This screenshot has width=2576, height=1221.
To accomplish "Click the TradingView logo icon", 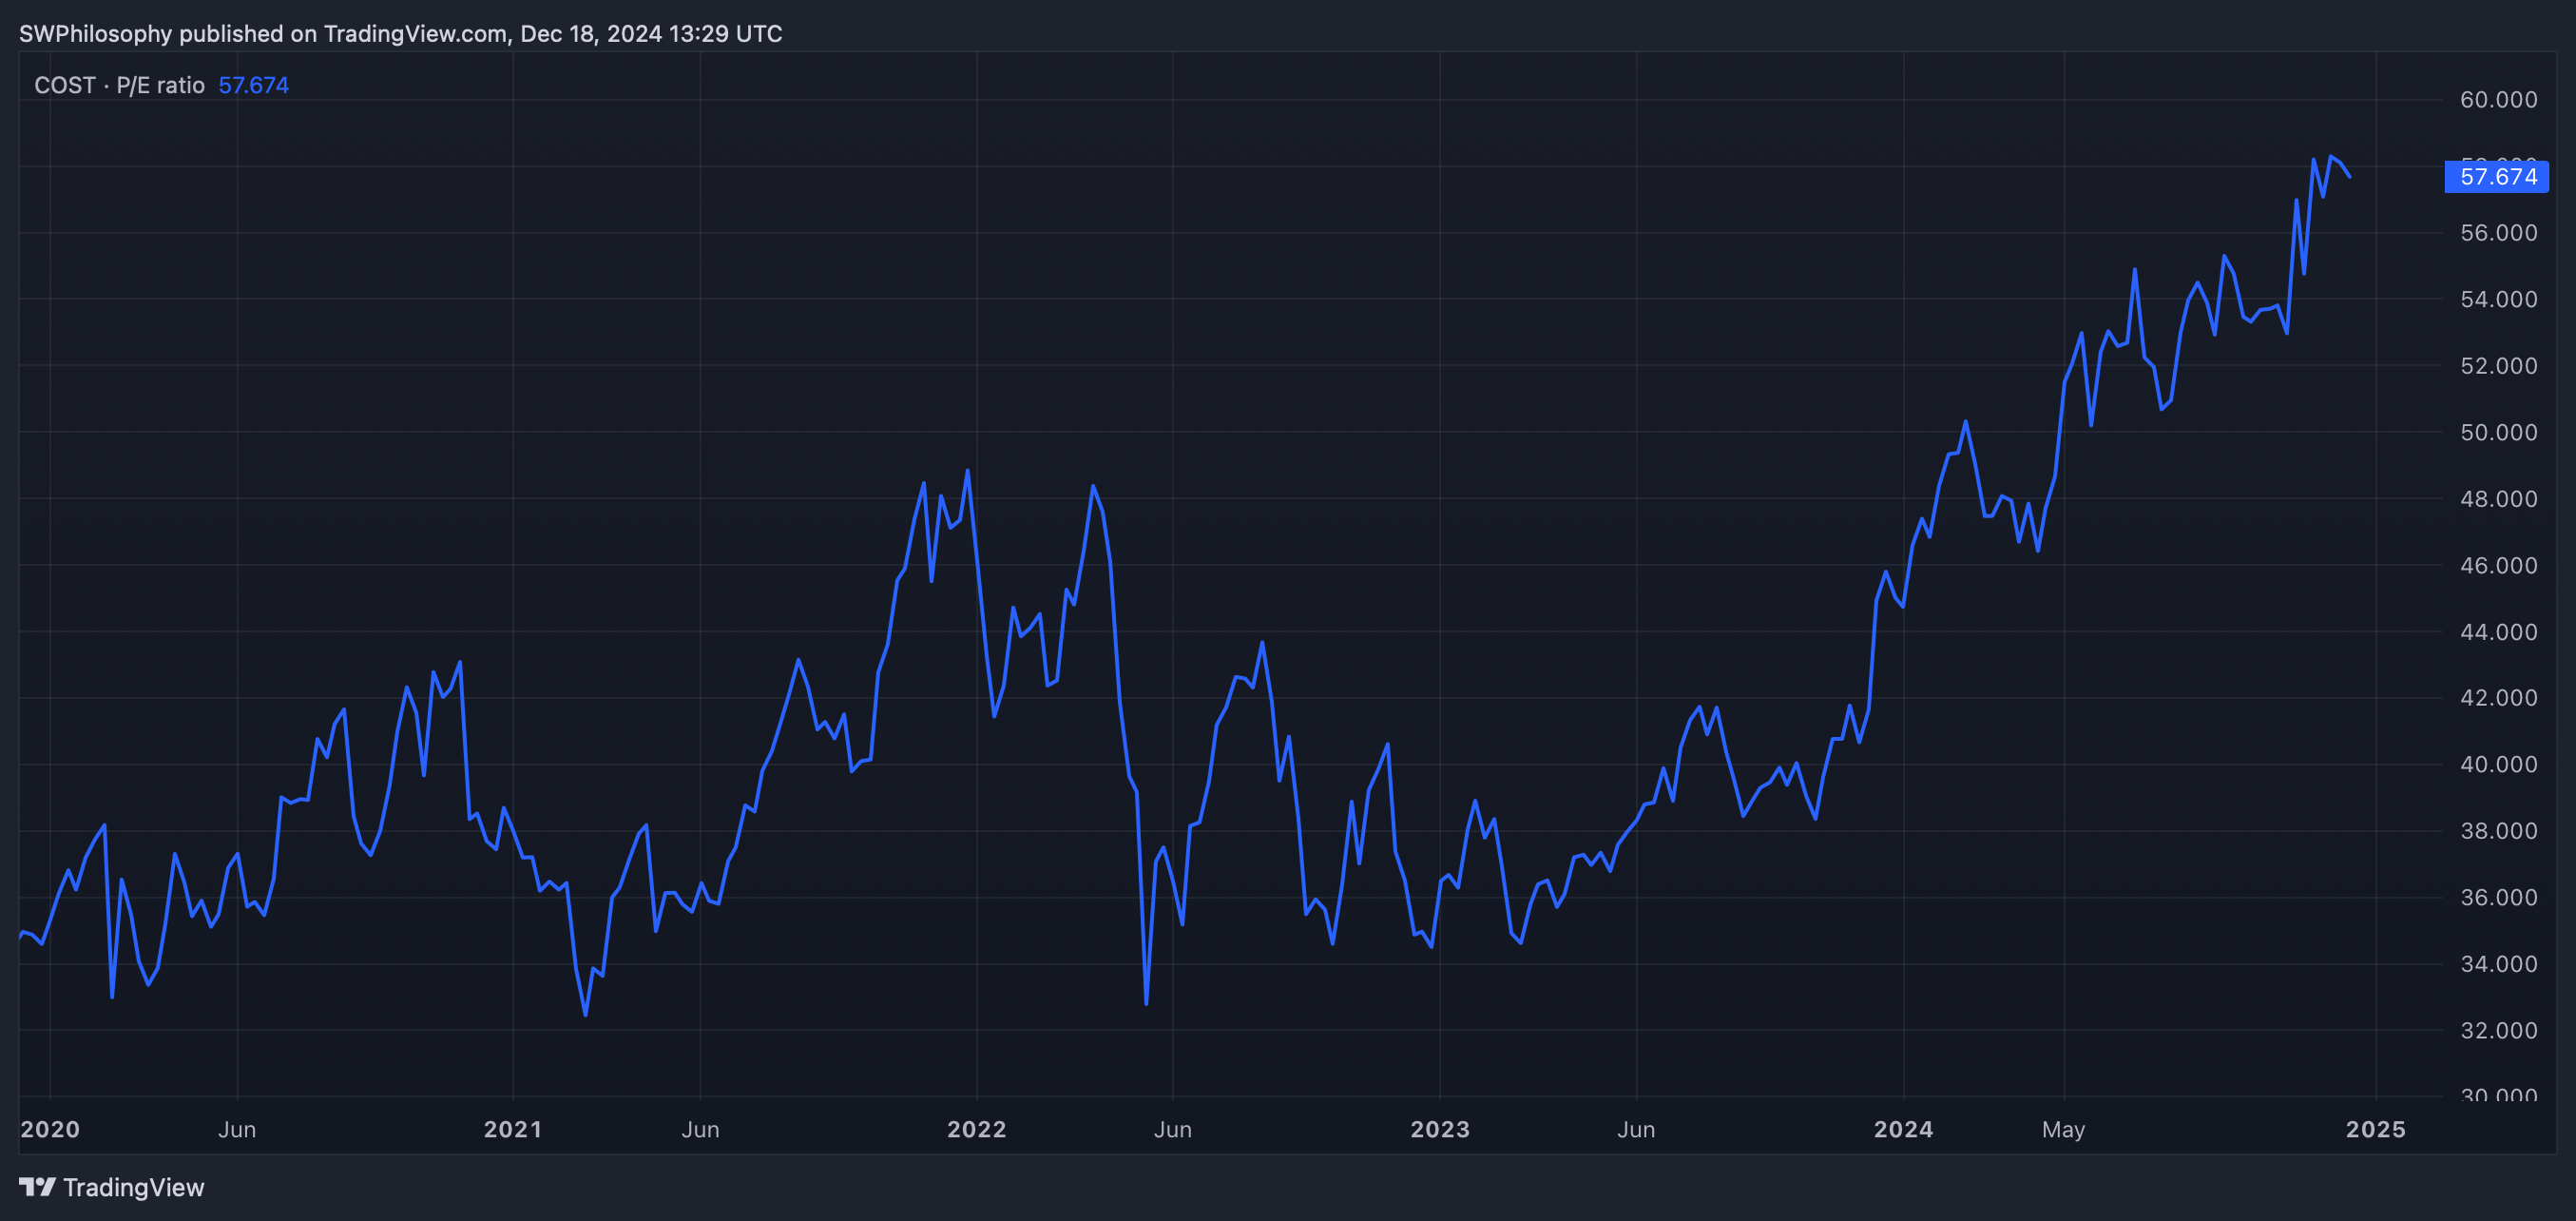I will (x=37, y=1187).
